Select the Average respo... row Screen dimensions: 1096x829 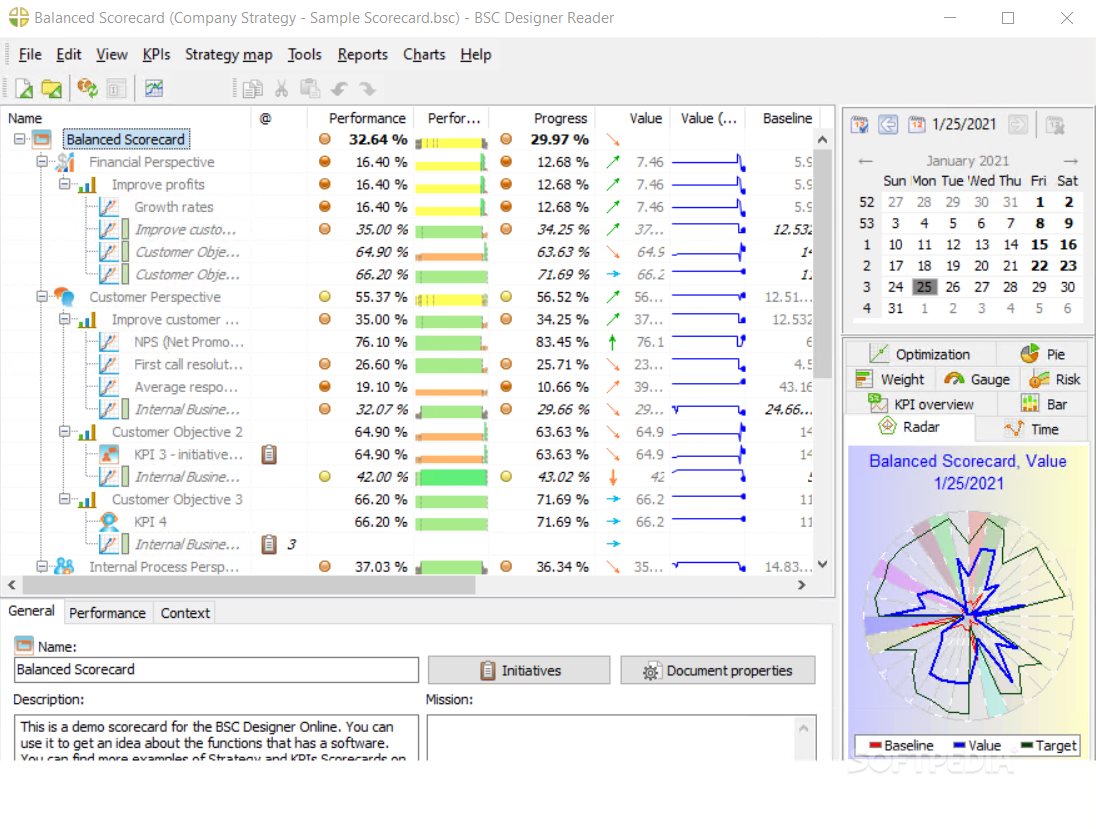[x=408, y=387]
